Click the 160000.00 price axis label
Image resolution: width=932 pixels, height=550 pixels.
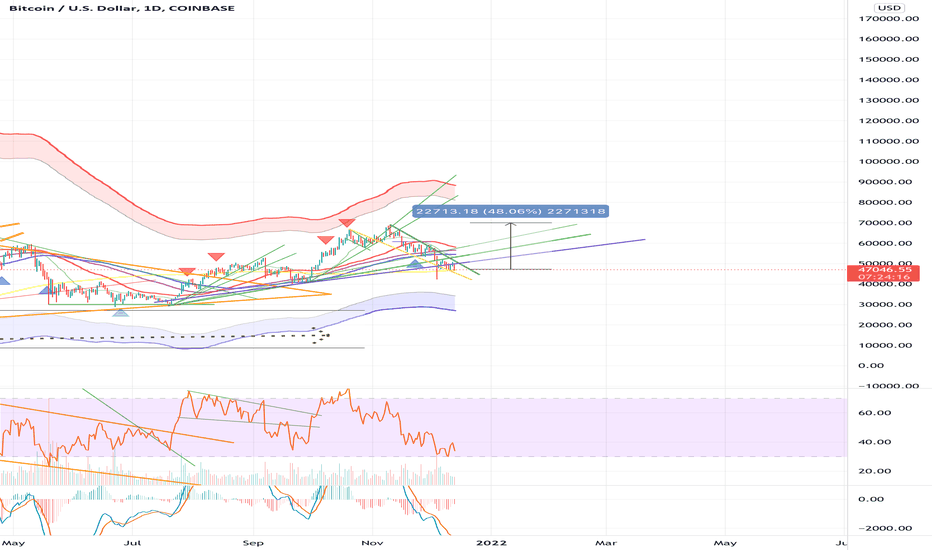pos(889,39)
